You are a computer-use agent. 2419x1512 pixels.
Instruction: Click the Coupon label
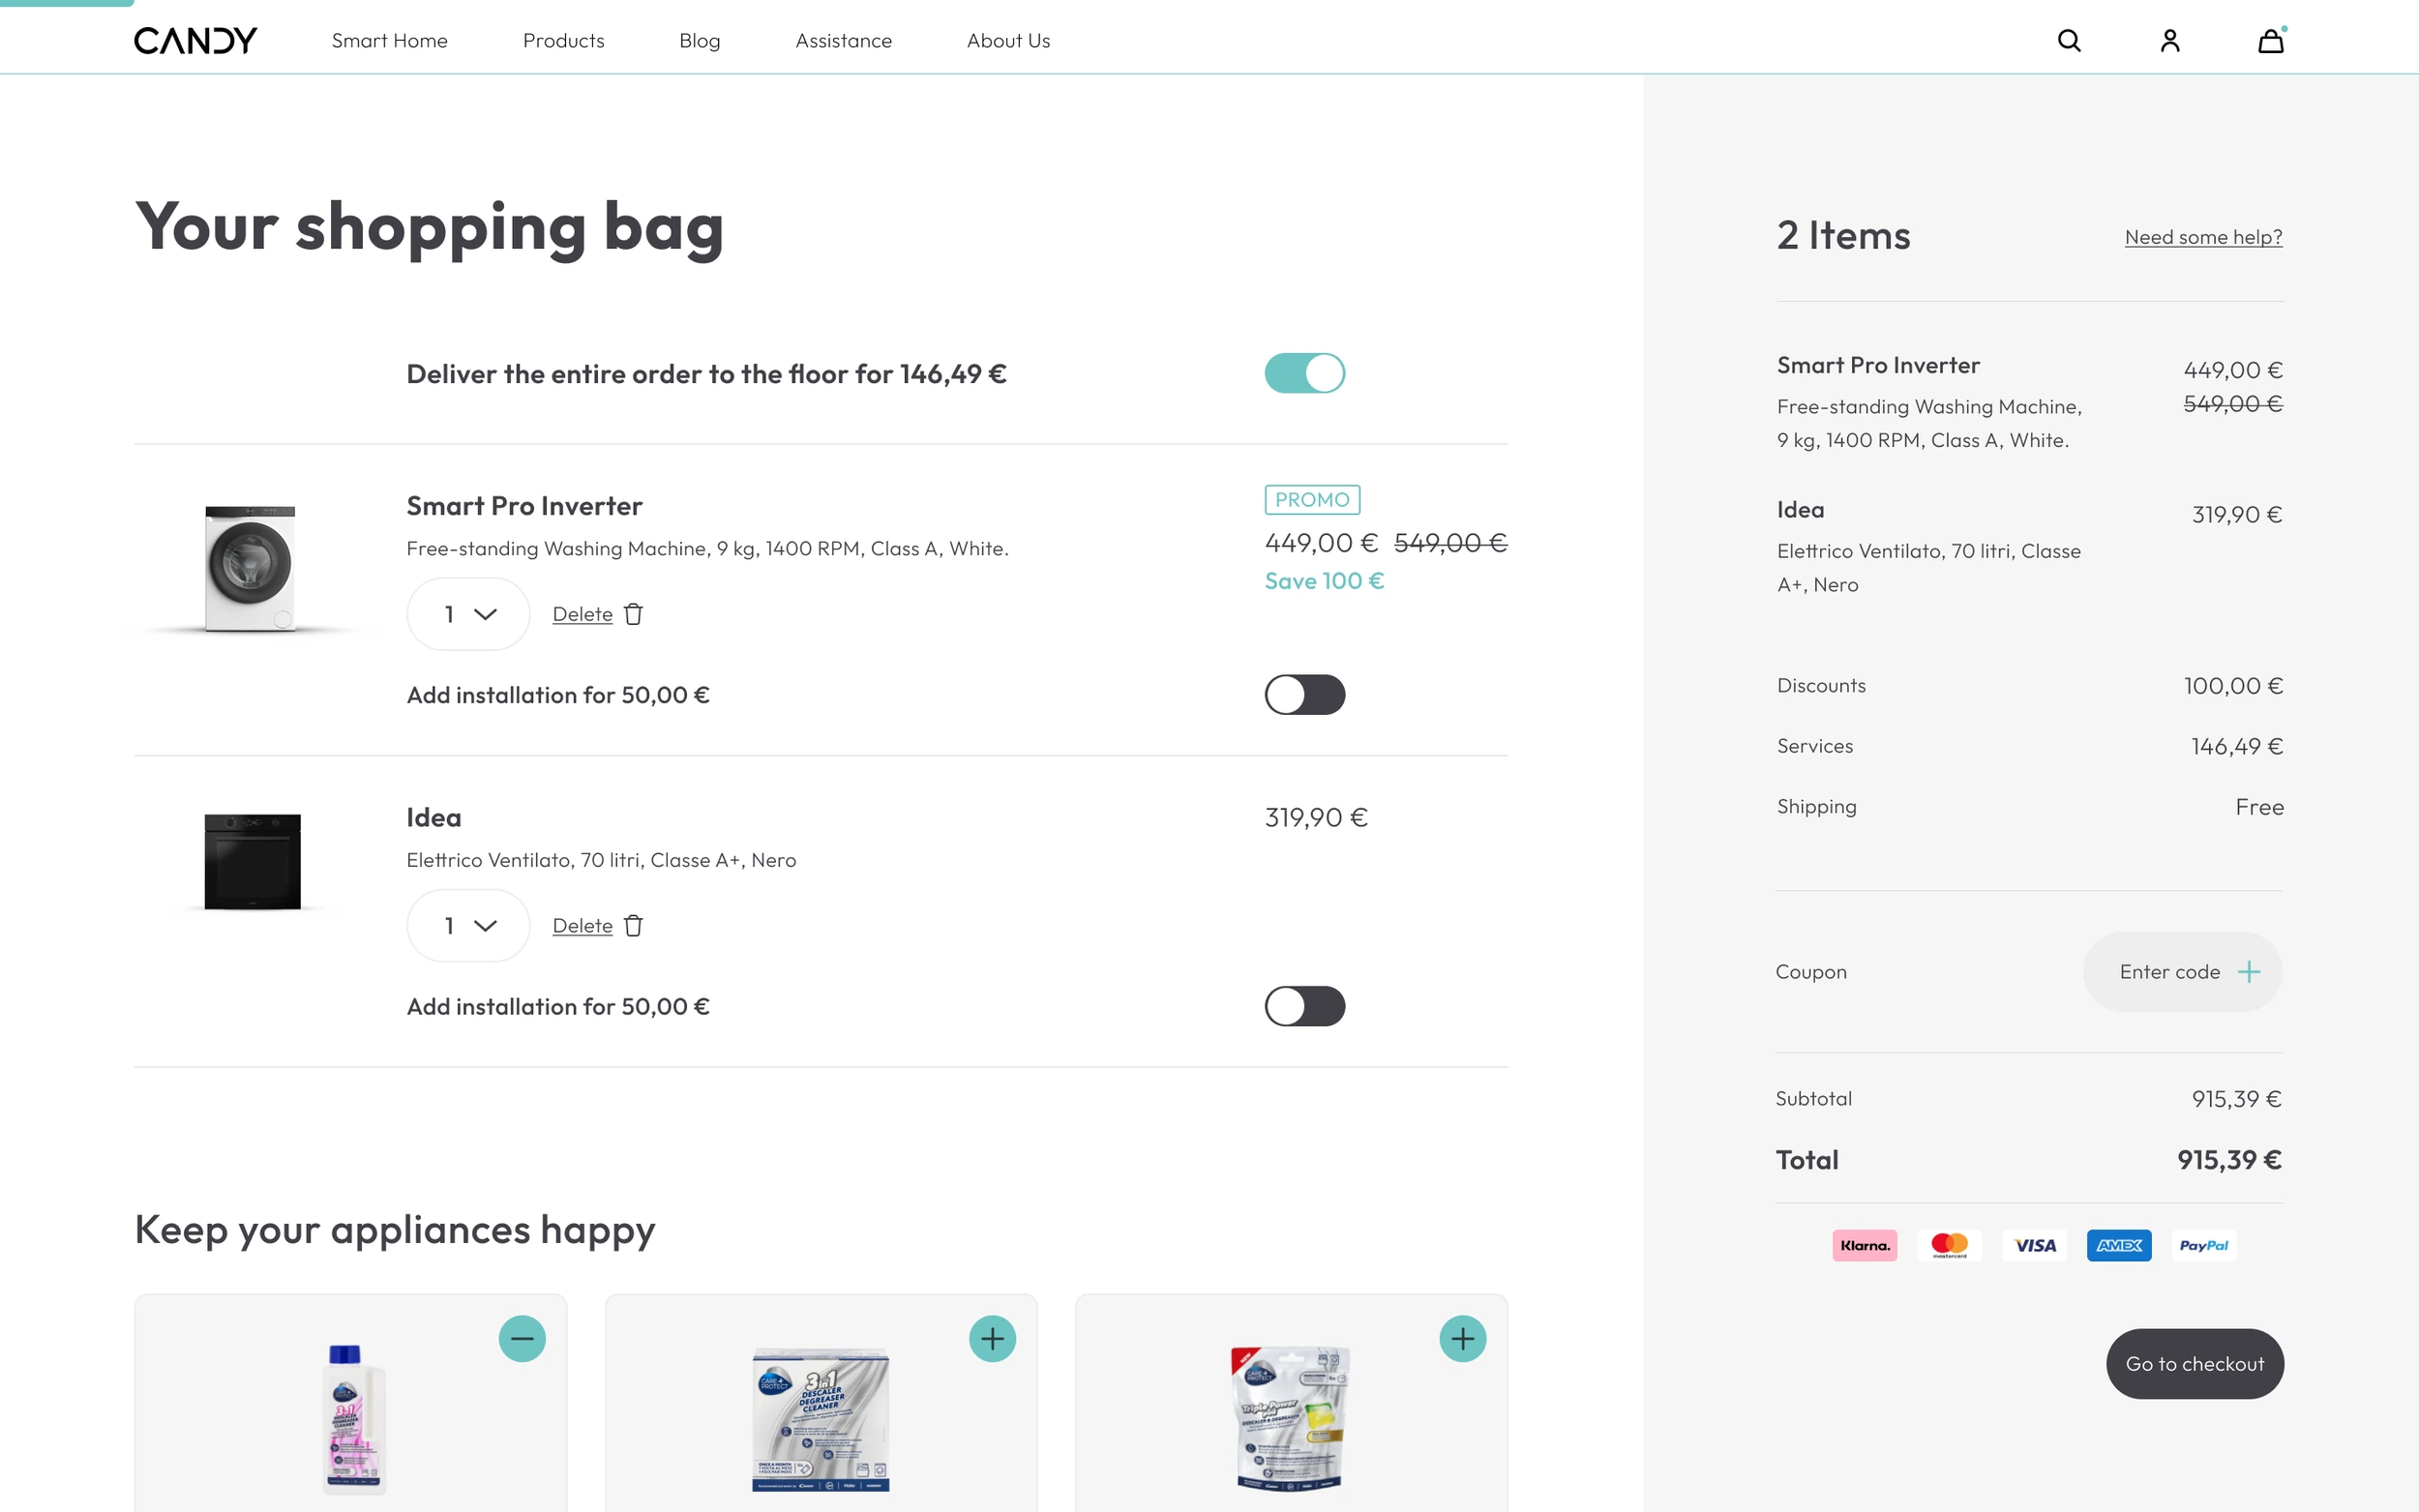click(1811, 972)
